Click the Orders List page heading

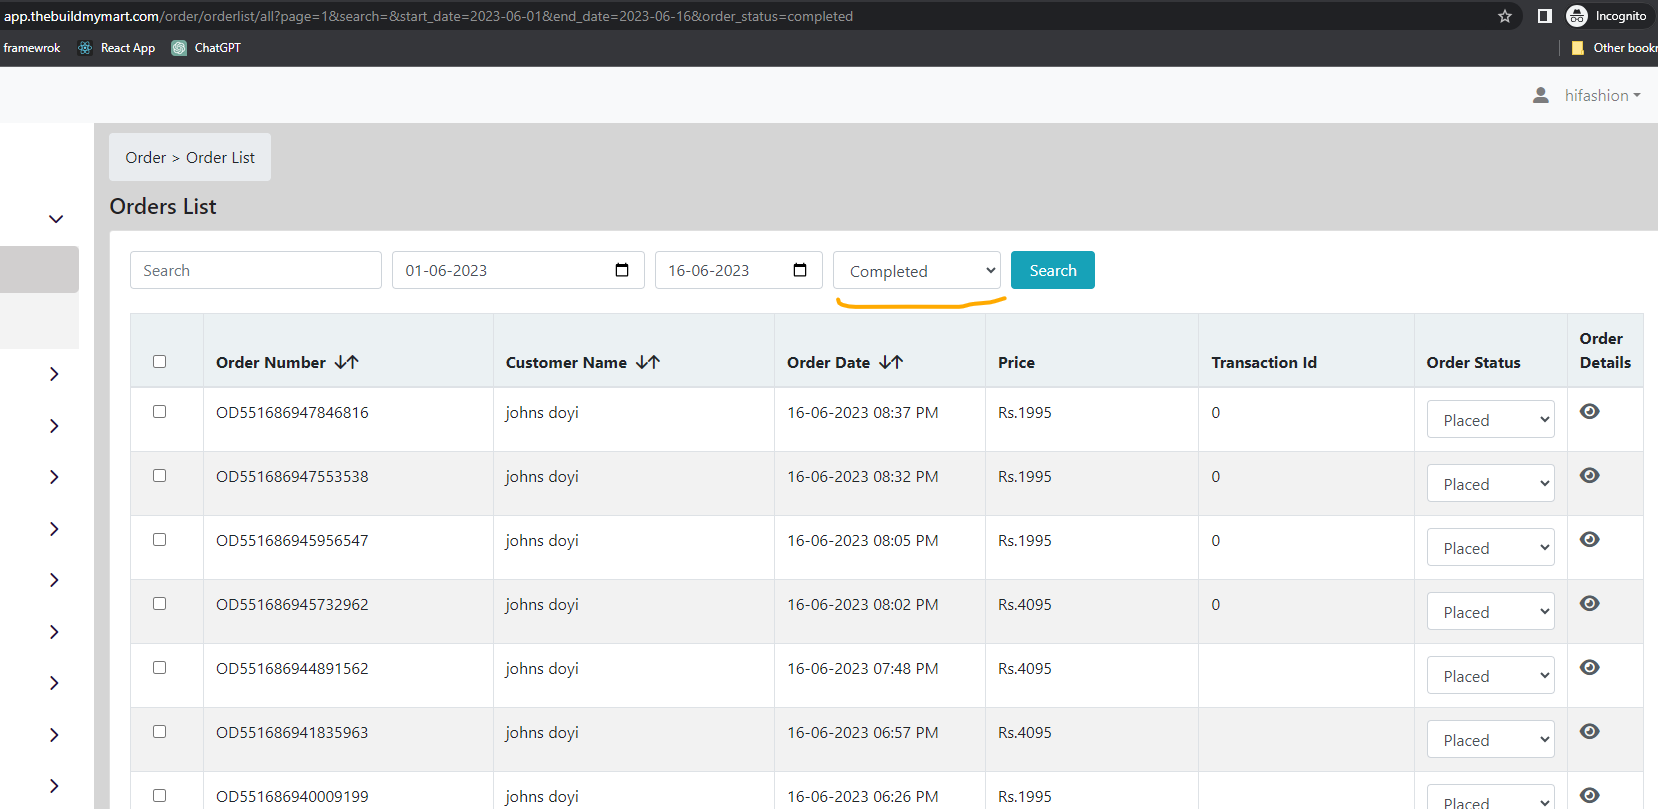tap(163, 206)
